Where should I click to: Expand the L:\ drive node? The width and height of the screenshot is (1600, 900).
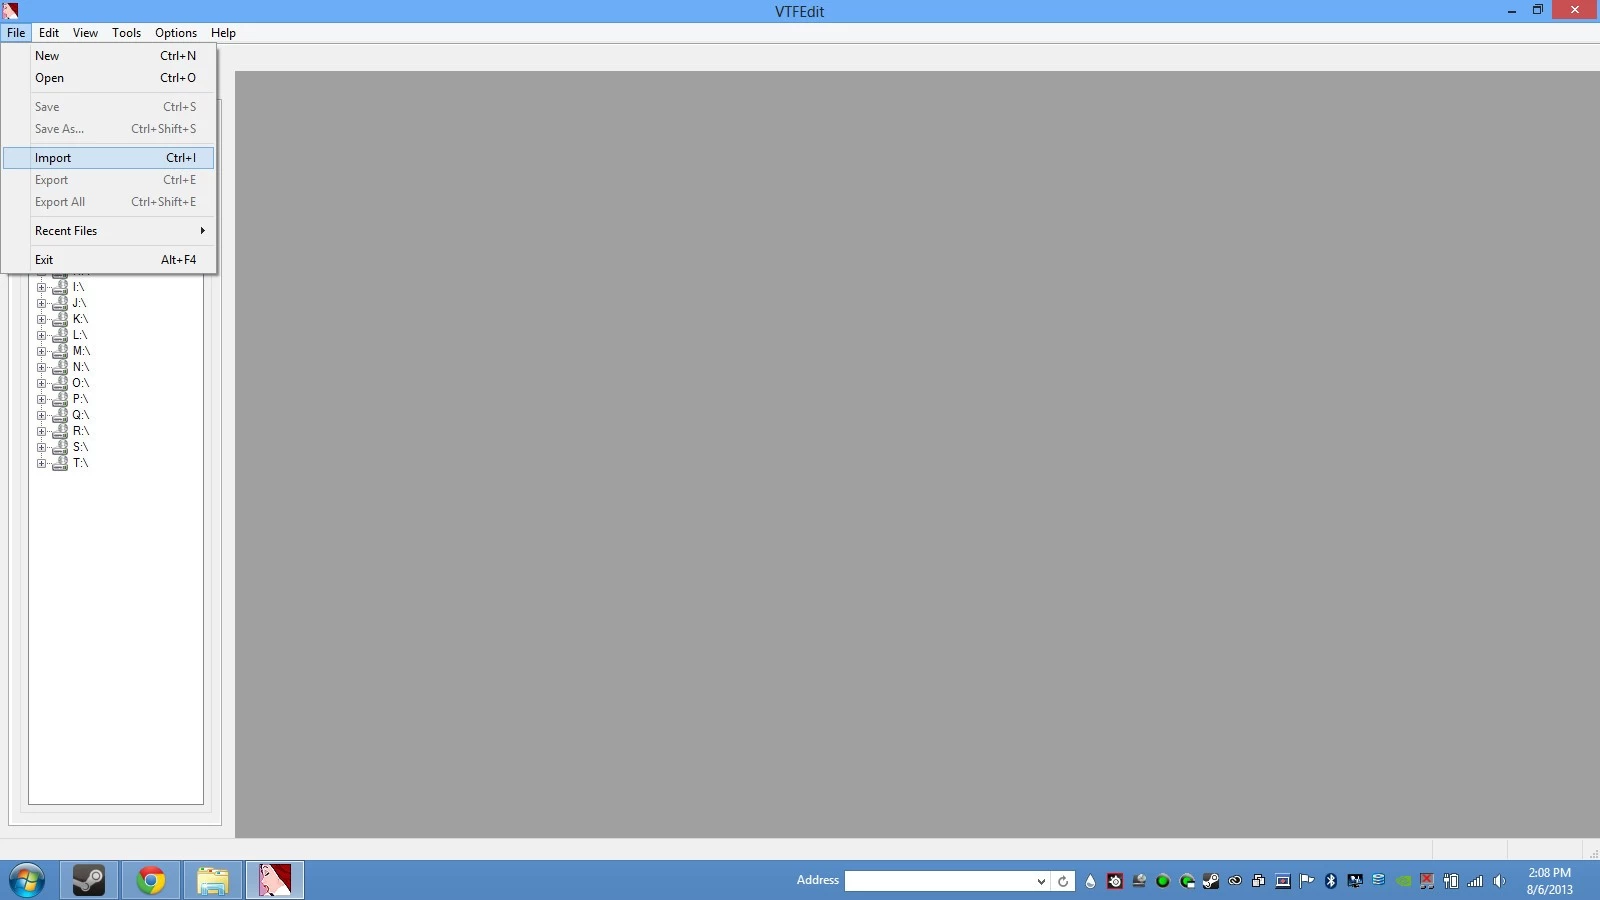42,335
